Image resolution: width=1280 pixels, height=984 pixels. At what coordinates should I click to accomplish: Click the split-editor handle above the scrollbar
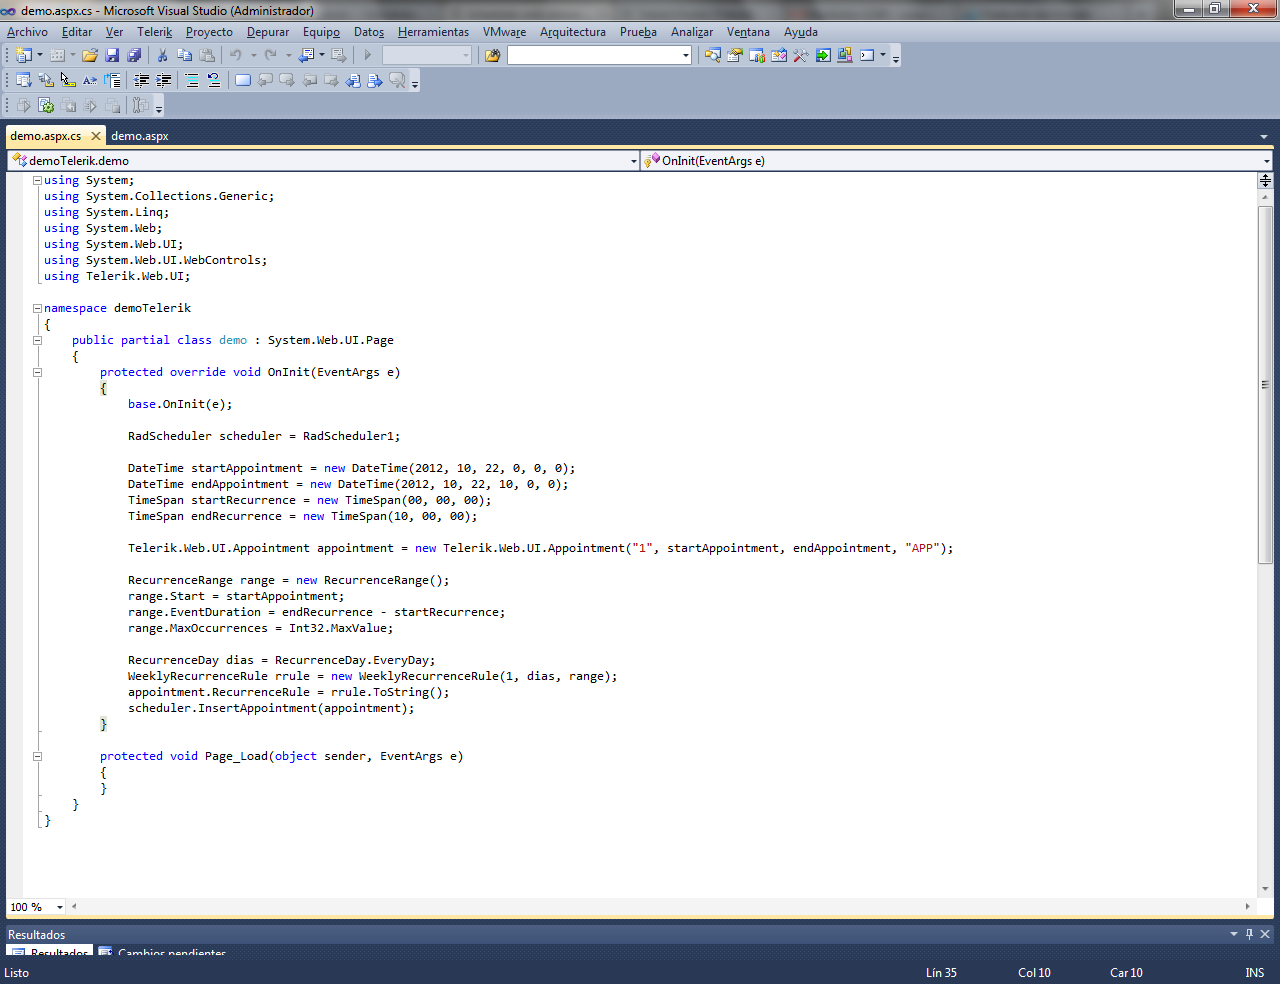[x=1265, y=180]
